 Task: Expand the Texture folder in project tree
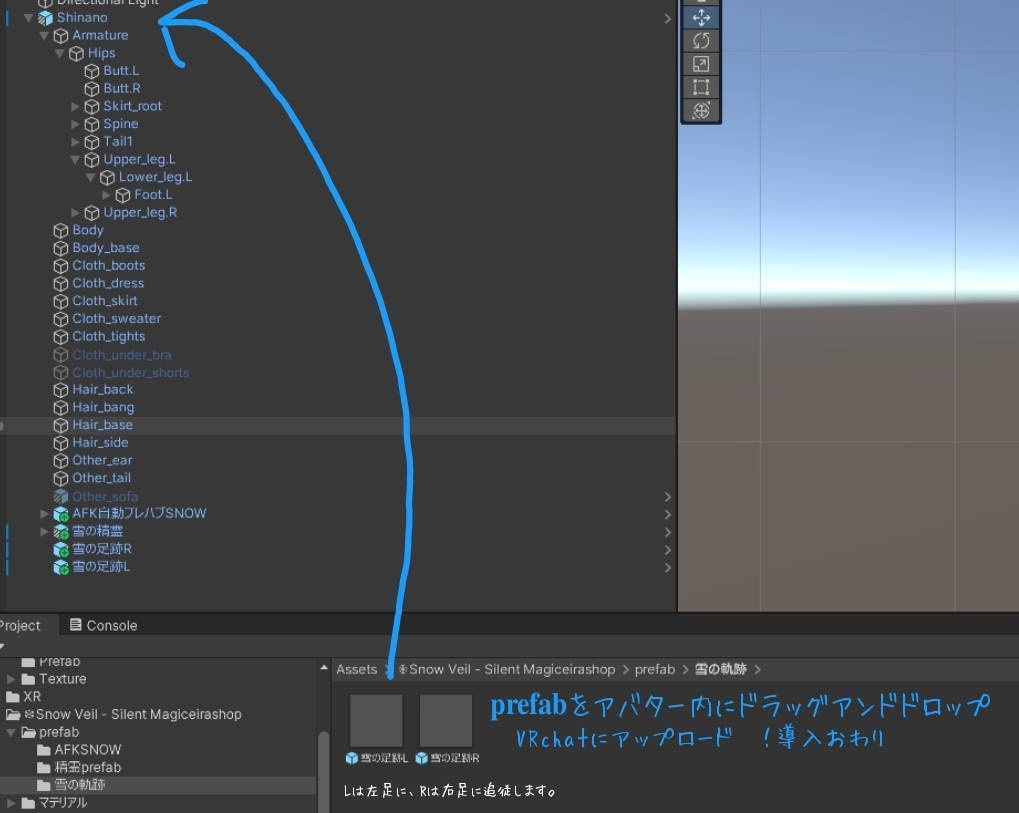click(x=11, y=679)
